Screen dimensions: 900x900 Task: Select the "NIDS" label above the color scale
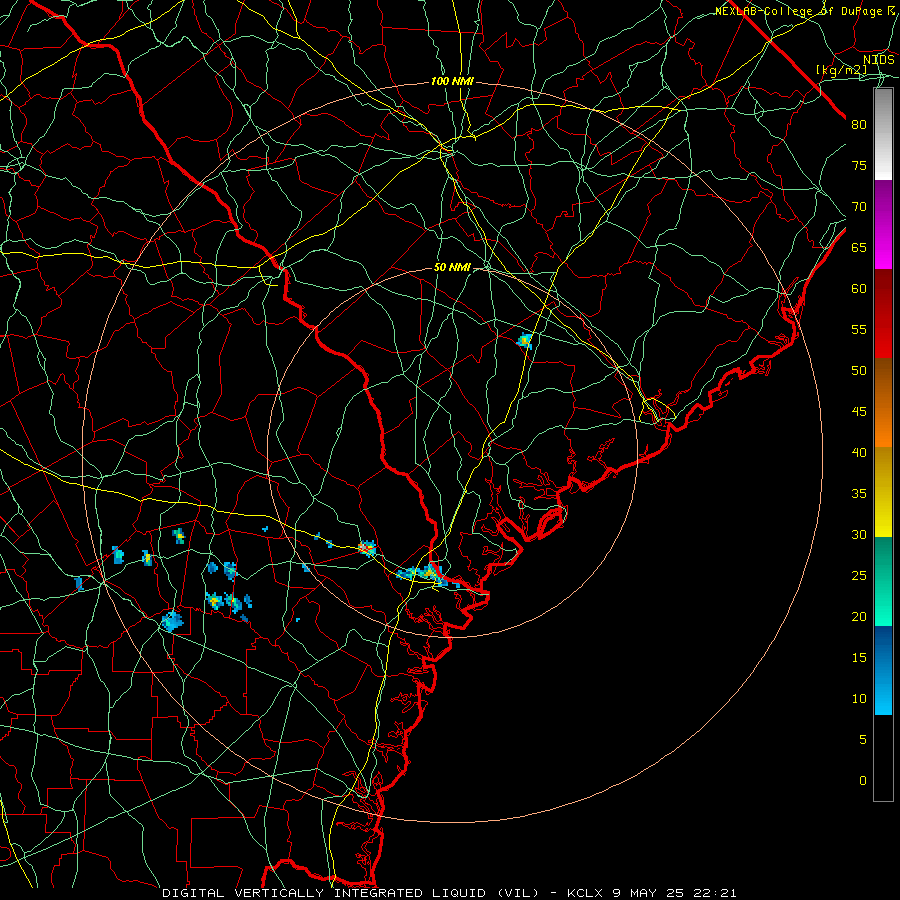pos(879,60)
